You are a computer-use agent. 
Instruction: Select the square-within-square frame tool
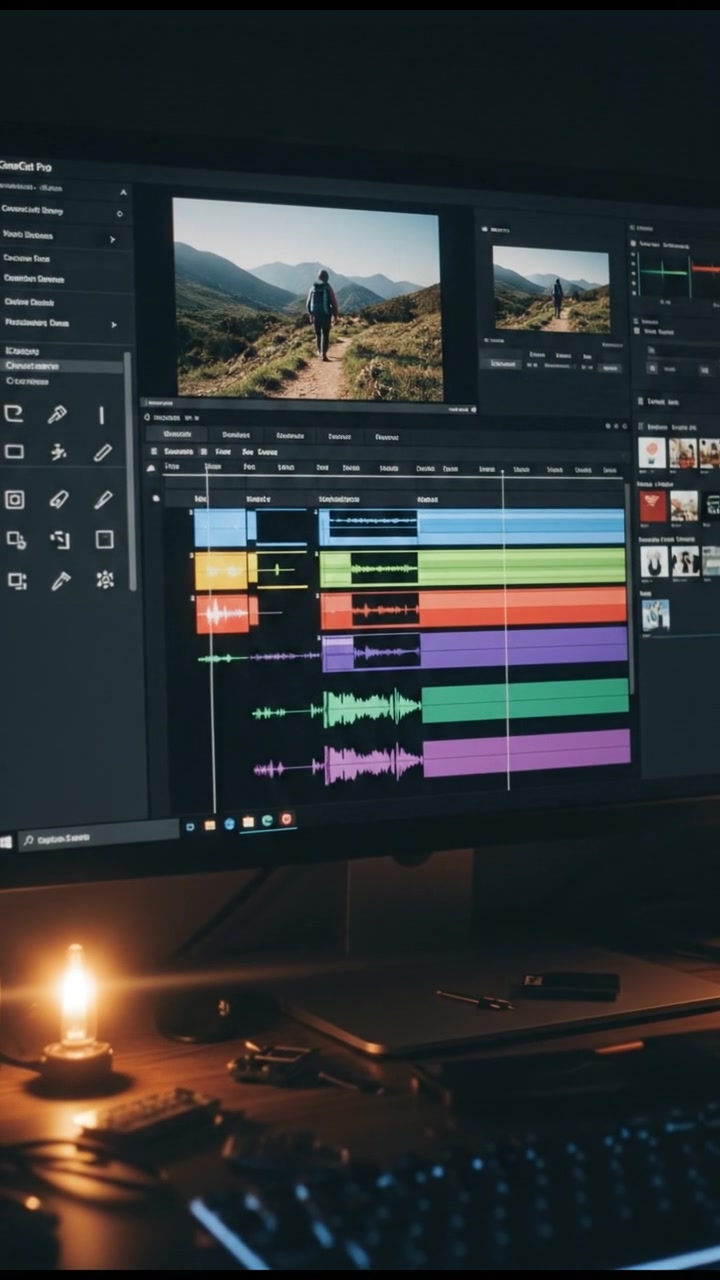pyautogui.click(x=14, y=499)
